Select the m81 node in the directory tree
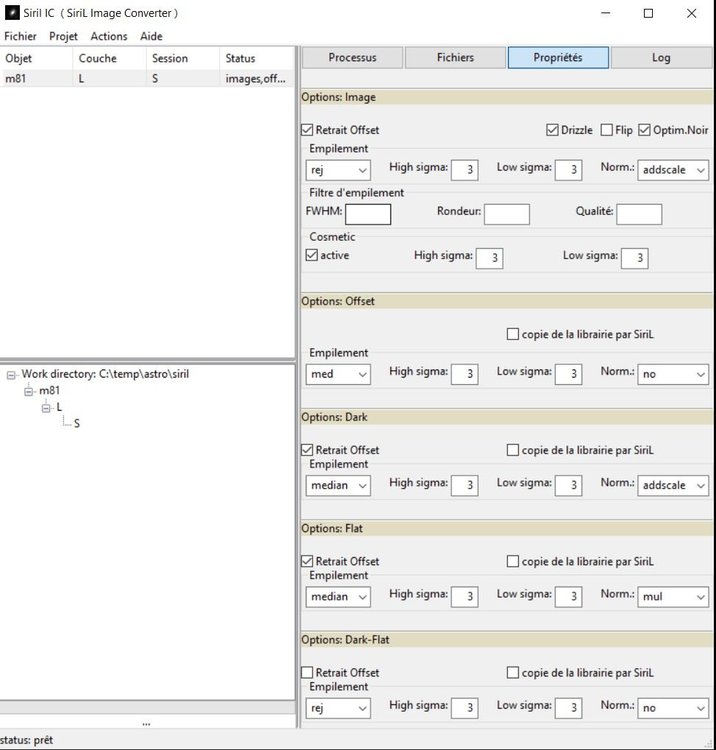Viewport: 716px width, 750px height. pos(49,391)
